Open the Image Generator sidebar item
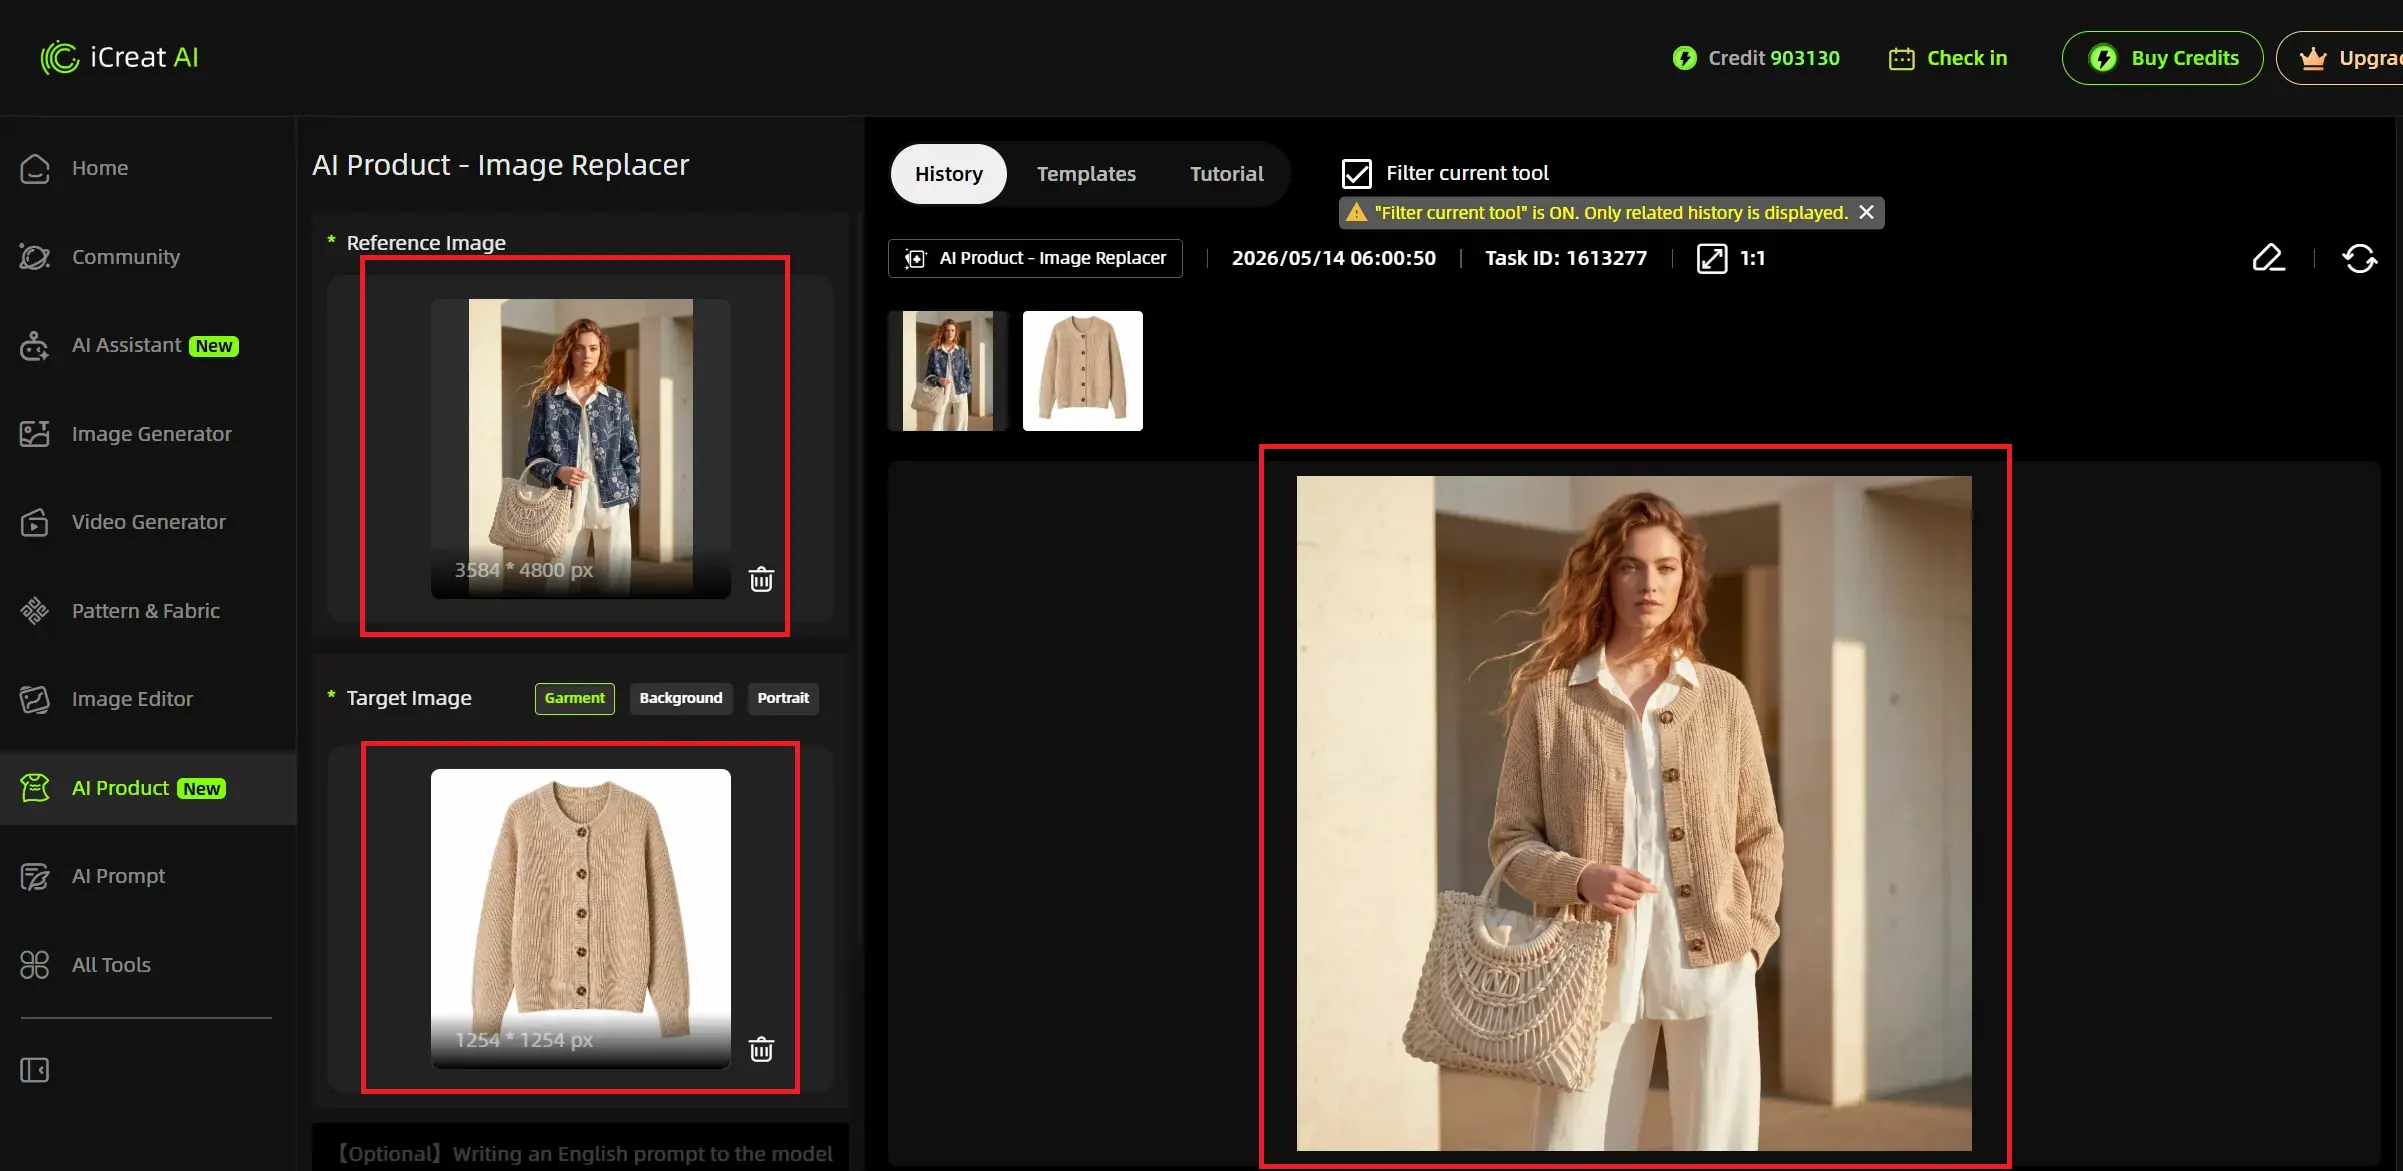Viewport: 2403px width, 1171px height. 148,434
